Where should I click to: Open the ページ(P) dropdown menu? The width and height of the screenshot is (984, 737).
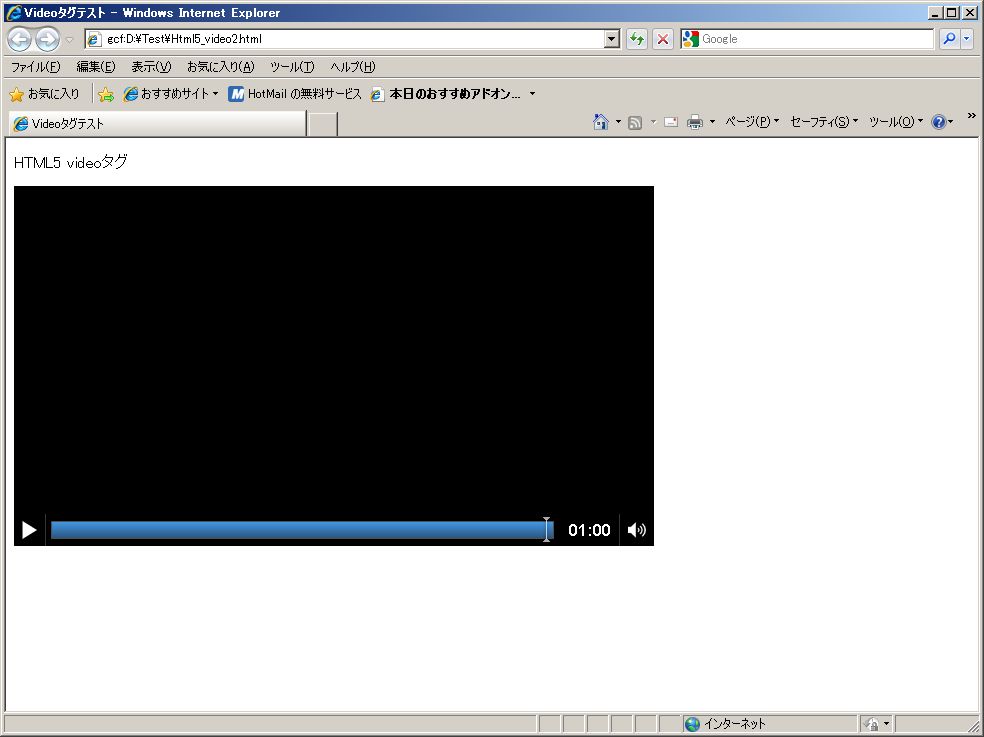(751, 122)
